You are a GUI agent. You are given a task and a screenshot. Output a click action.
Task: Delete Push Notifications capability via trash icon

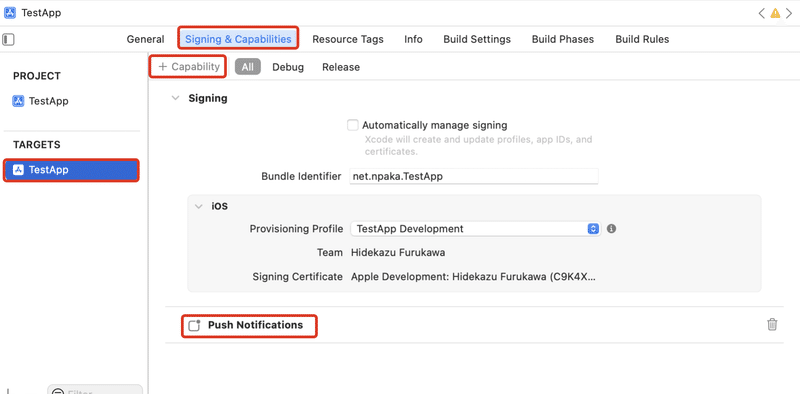point(772,324)
